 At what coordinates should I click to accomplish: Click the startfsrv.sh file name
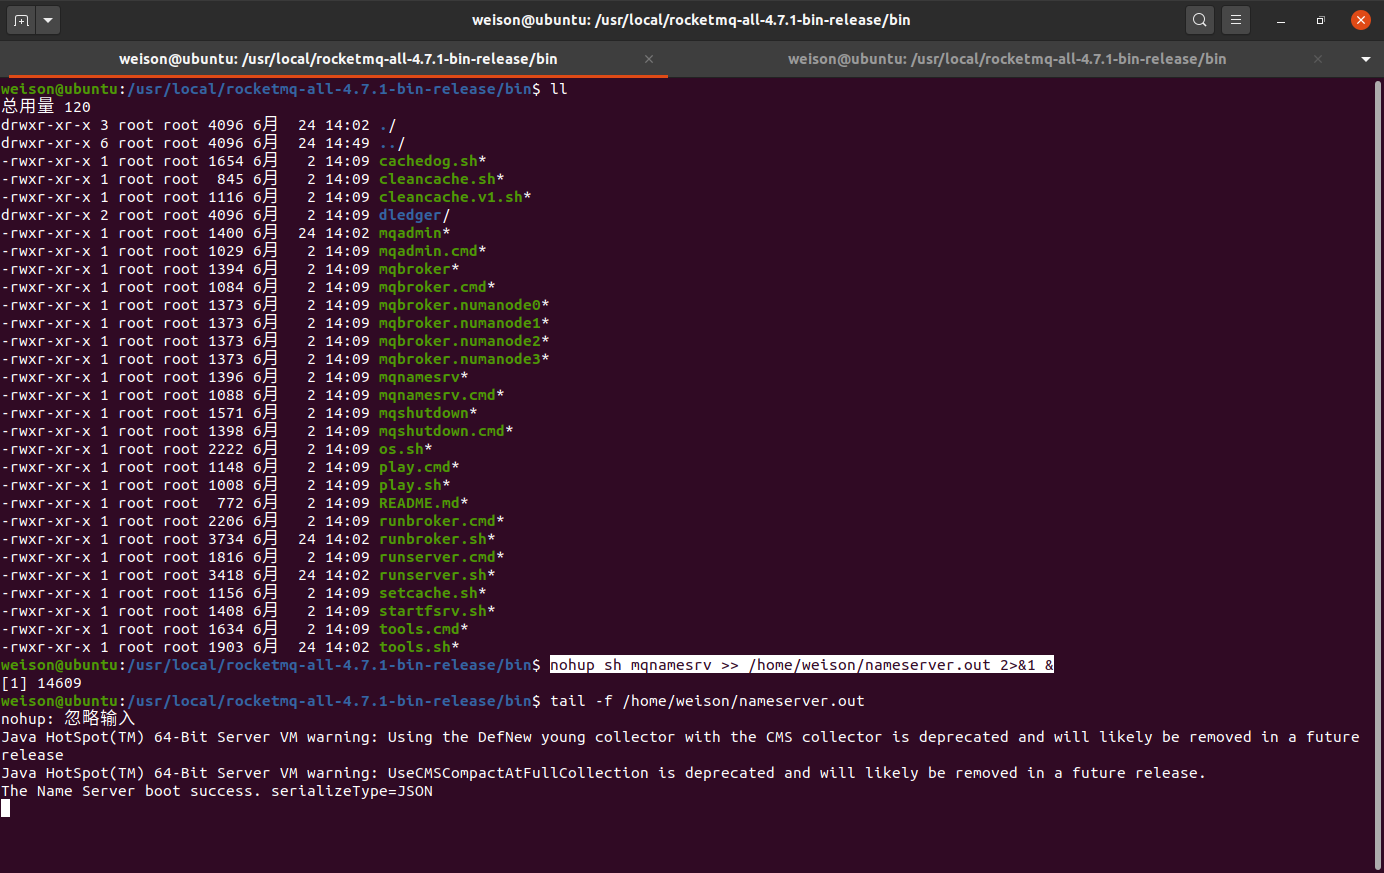coord(433,611)
